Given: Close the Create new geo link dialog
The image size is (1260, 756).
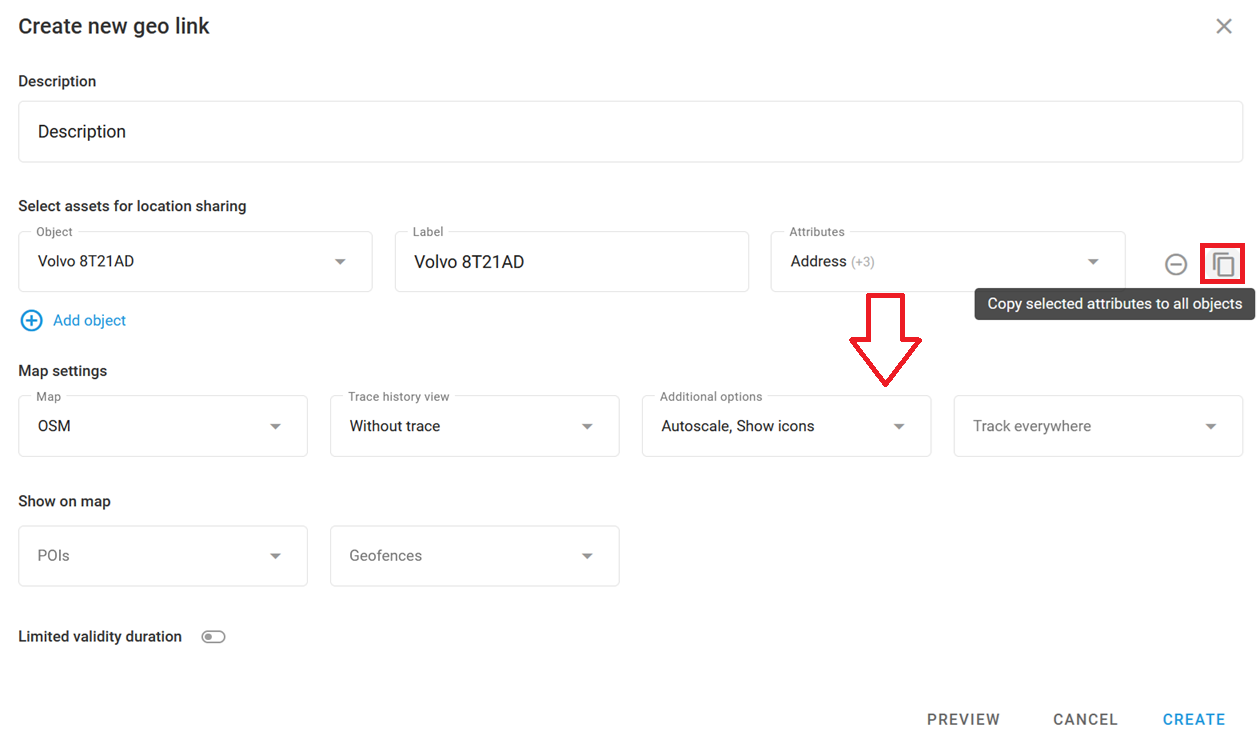Looking at the screenshot, I should tap(1223, 27).
